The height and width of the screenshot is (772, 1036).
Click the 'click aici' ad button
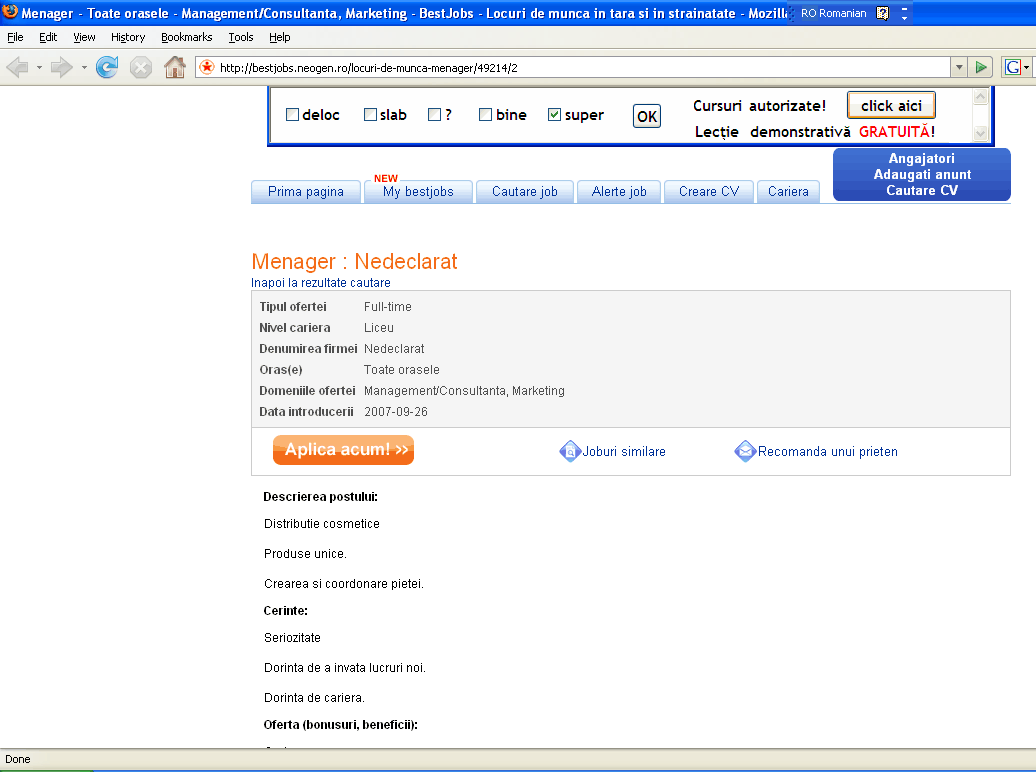891,105
